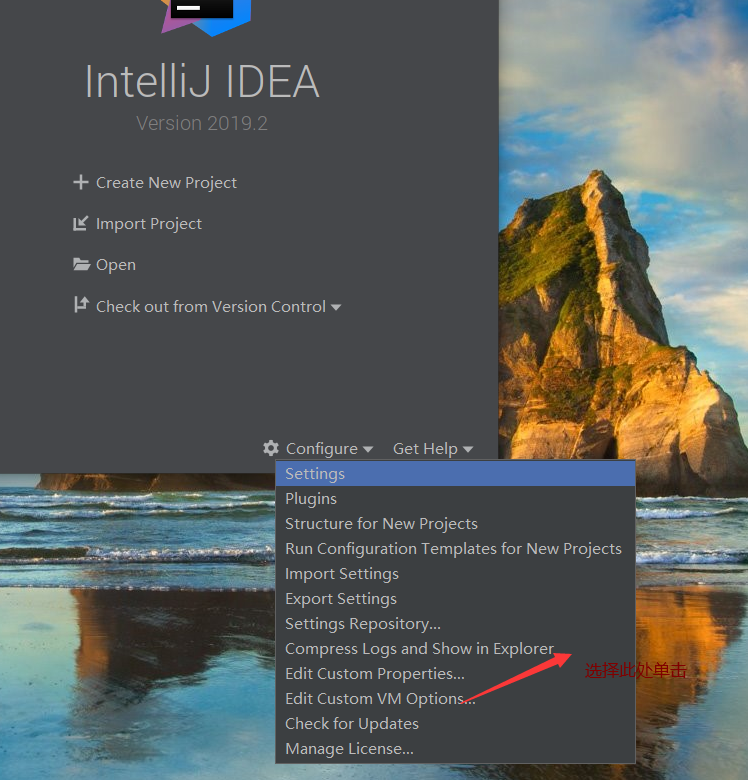Screen dimensions: 748x780
Task: Select Check for Updates
Action: 455,723
